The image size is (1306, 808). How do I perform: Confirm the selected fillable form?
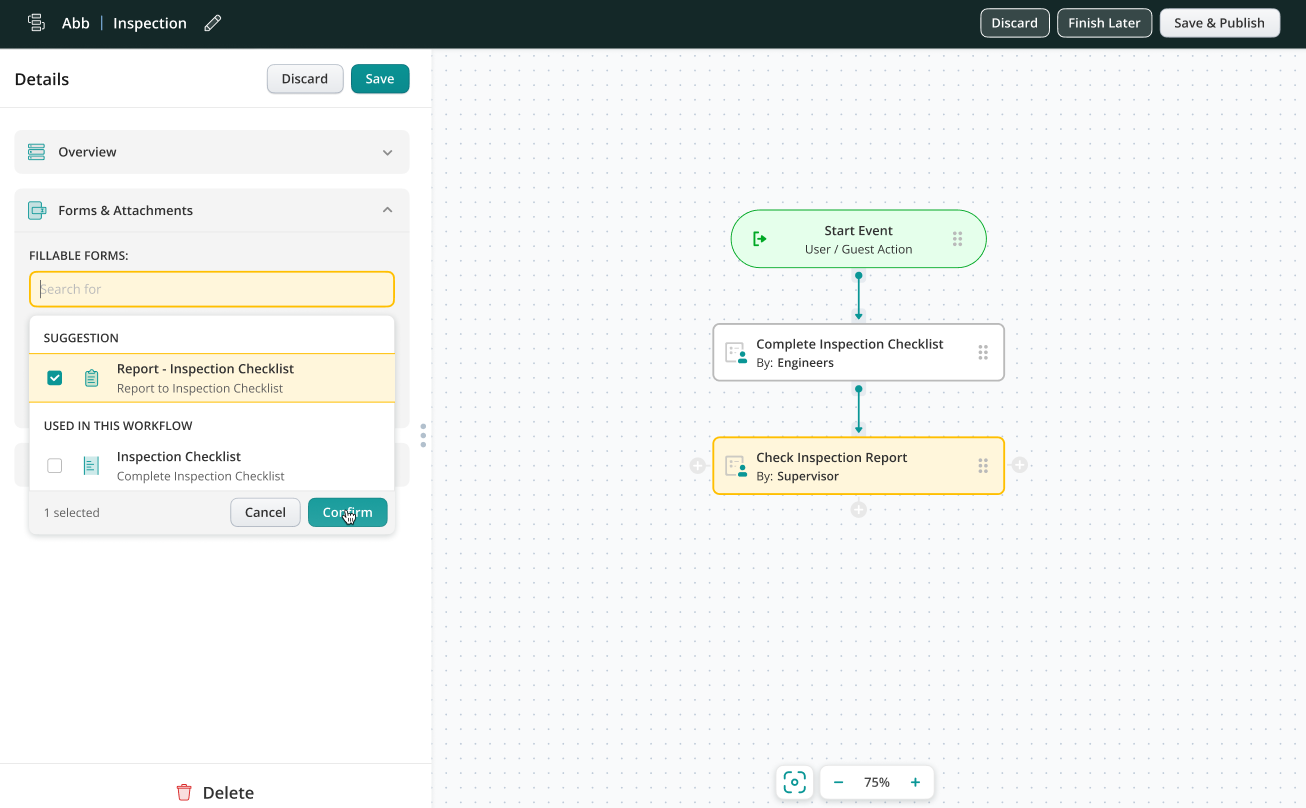click(x=347, y=512)
